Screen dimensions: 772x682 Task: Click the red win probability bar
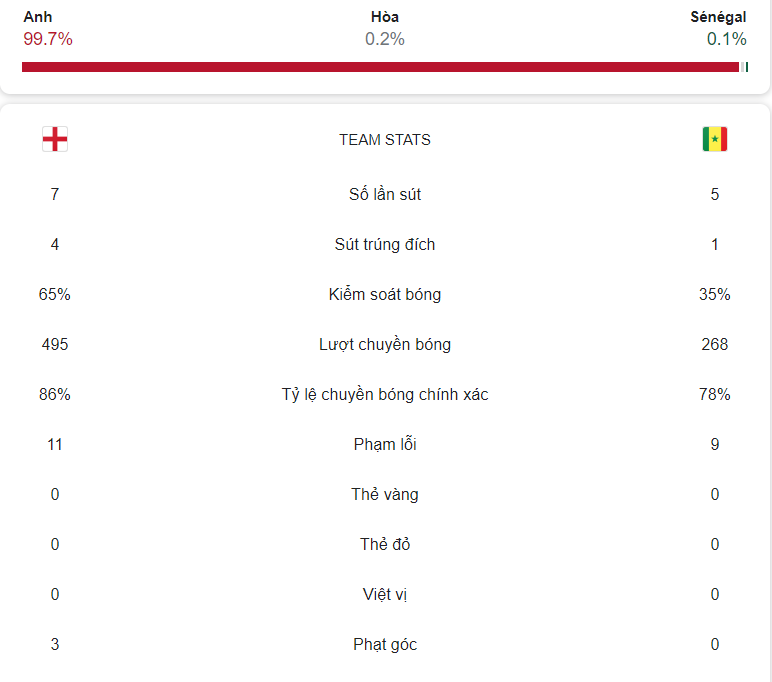pos(380,67)
